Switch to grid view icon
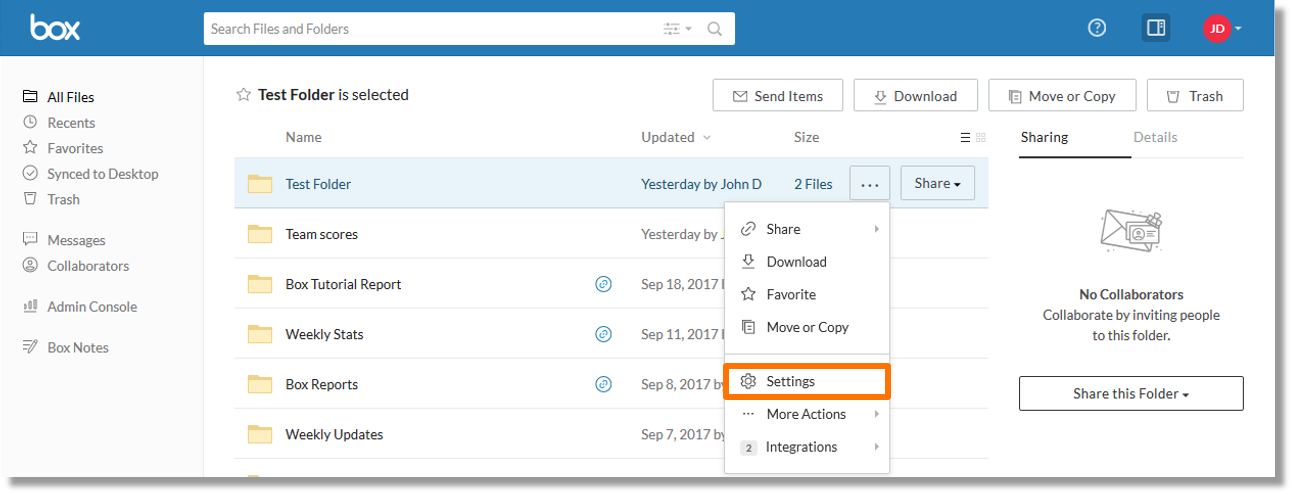This screenshot has width=1293, height=495. [981, 138]
